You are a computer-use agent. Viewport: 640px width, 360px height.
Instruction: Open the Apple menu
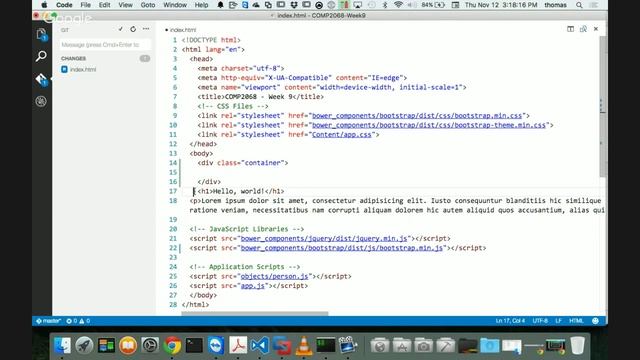[44, 5]
